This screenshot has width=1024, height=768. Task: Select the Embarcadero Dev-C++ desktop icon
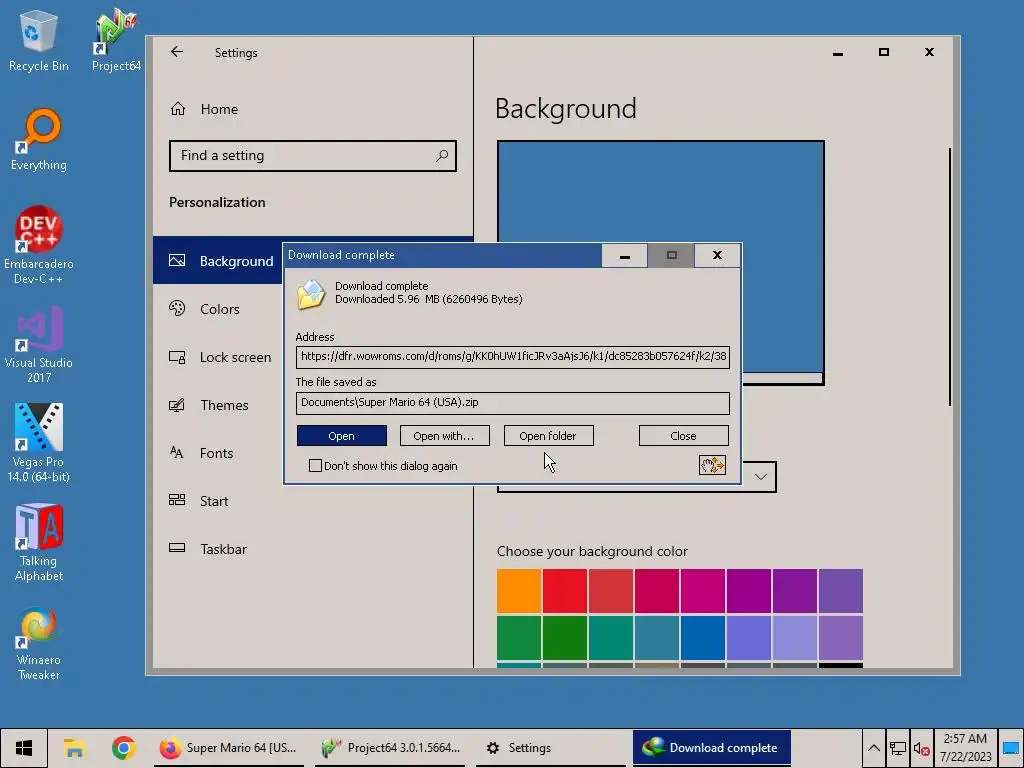[x=39, y=246]
